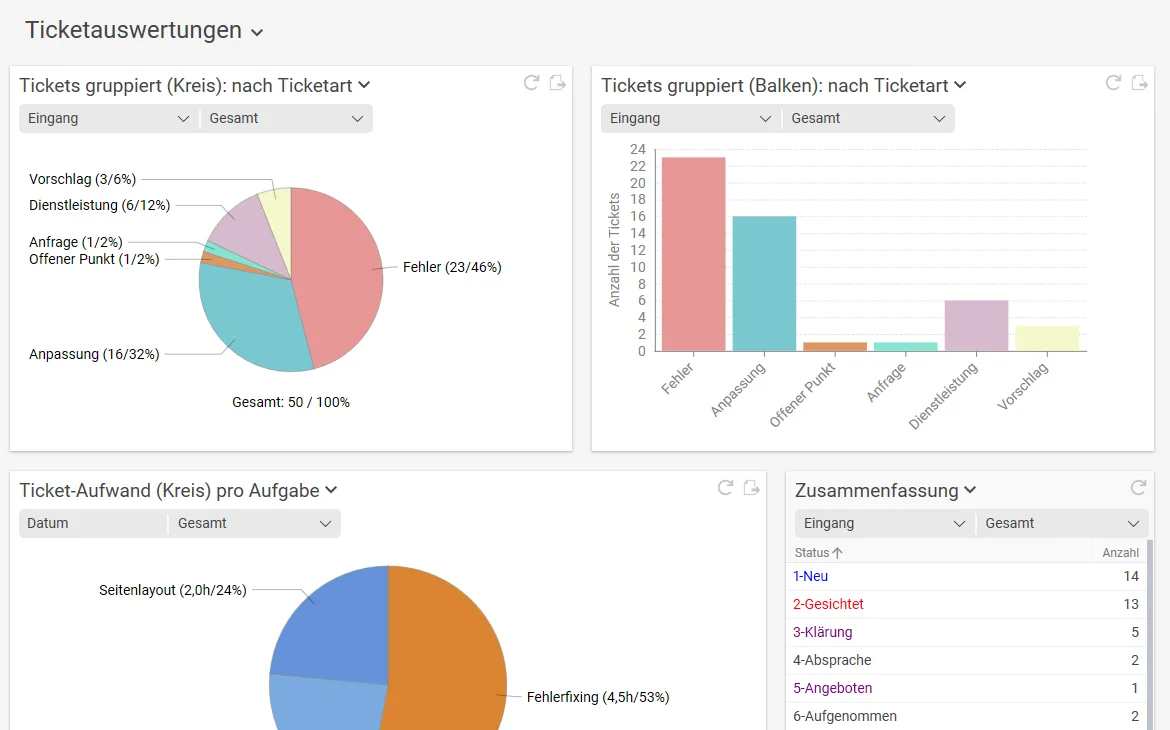The image size is (1170, 730).
Task: Open Gesamt dropdown in Zusammenfassung panel
Action: click(x=1063, y=524)
